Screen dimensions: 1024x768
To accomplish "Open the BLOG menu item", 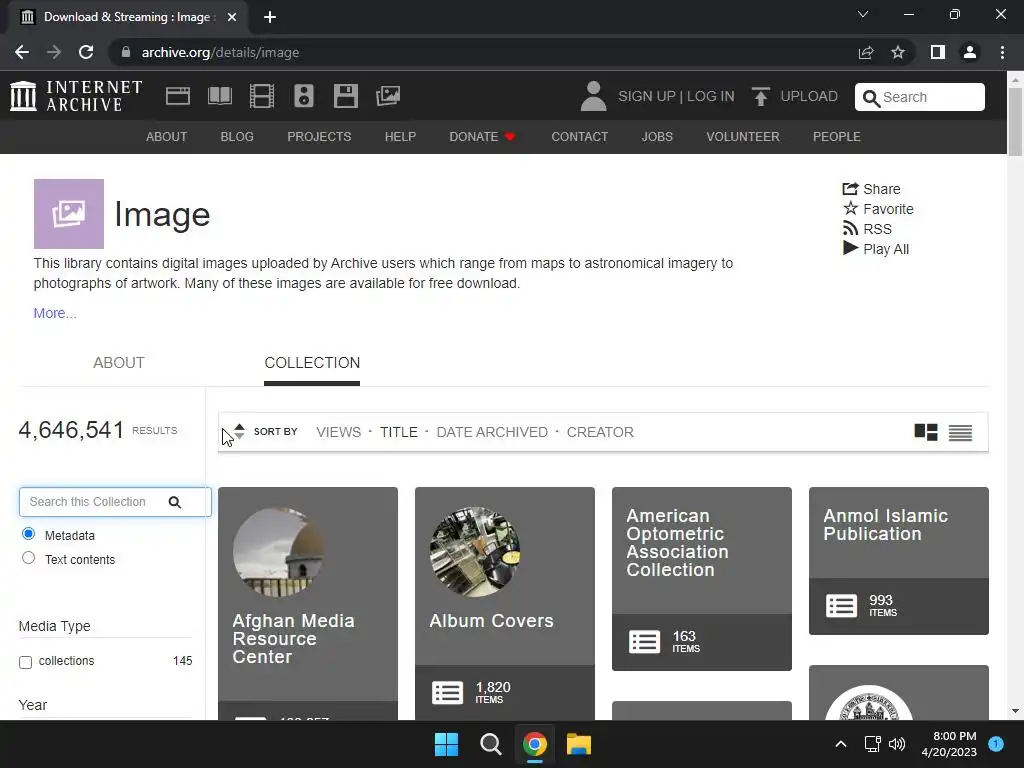I will [x=237, y=136].
